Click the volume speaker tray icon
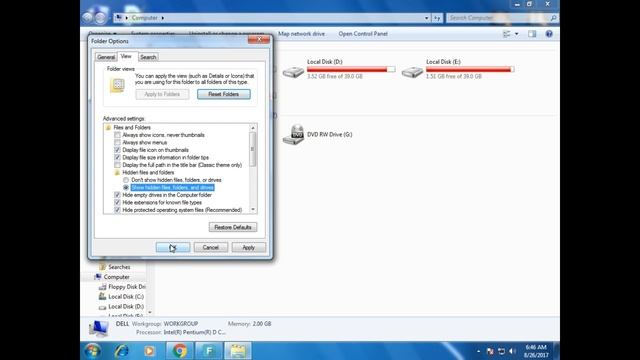640x360 pixels. (512, 351)
